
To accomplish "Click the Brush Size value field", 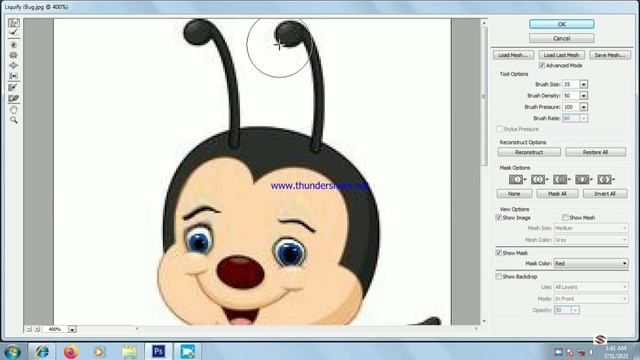I will point(571,84).
